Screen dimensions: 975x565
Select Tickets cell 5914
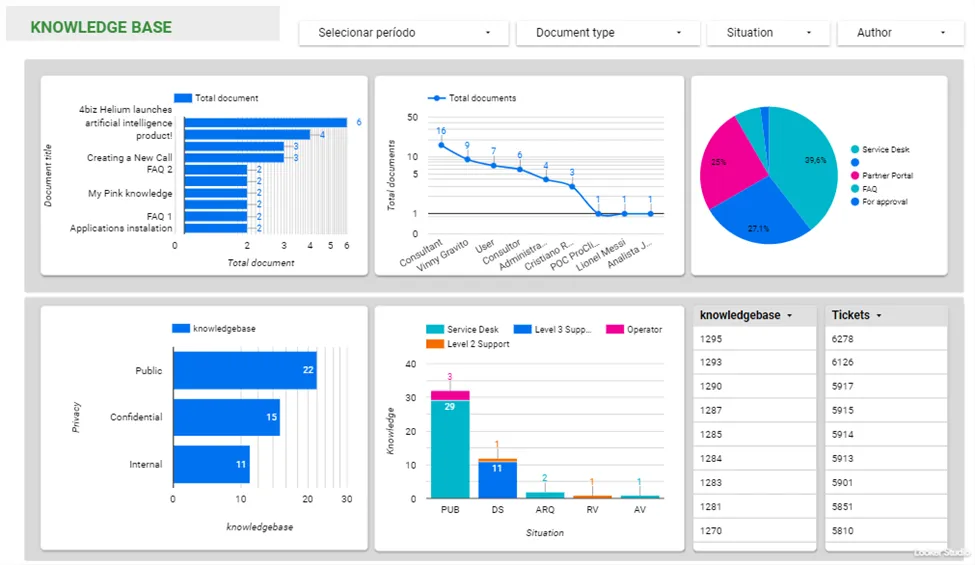coord(886,434)
